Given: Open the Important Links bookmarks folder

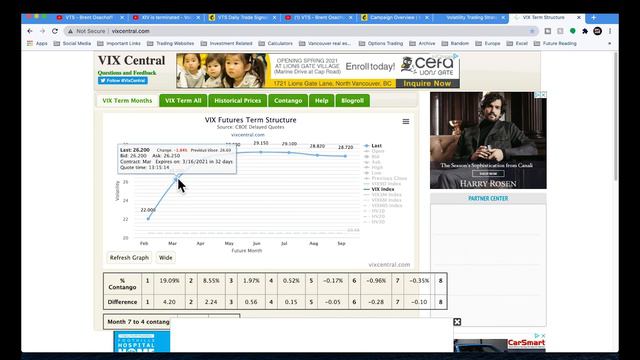Looking at the screenshot, I should tap(119, 43).
